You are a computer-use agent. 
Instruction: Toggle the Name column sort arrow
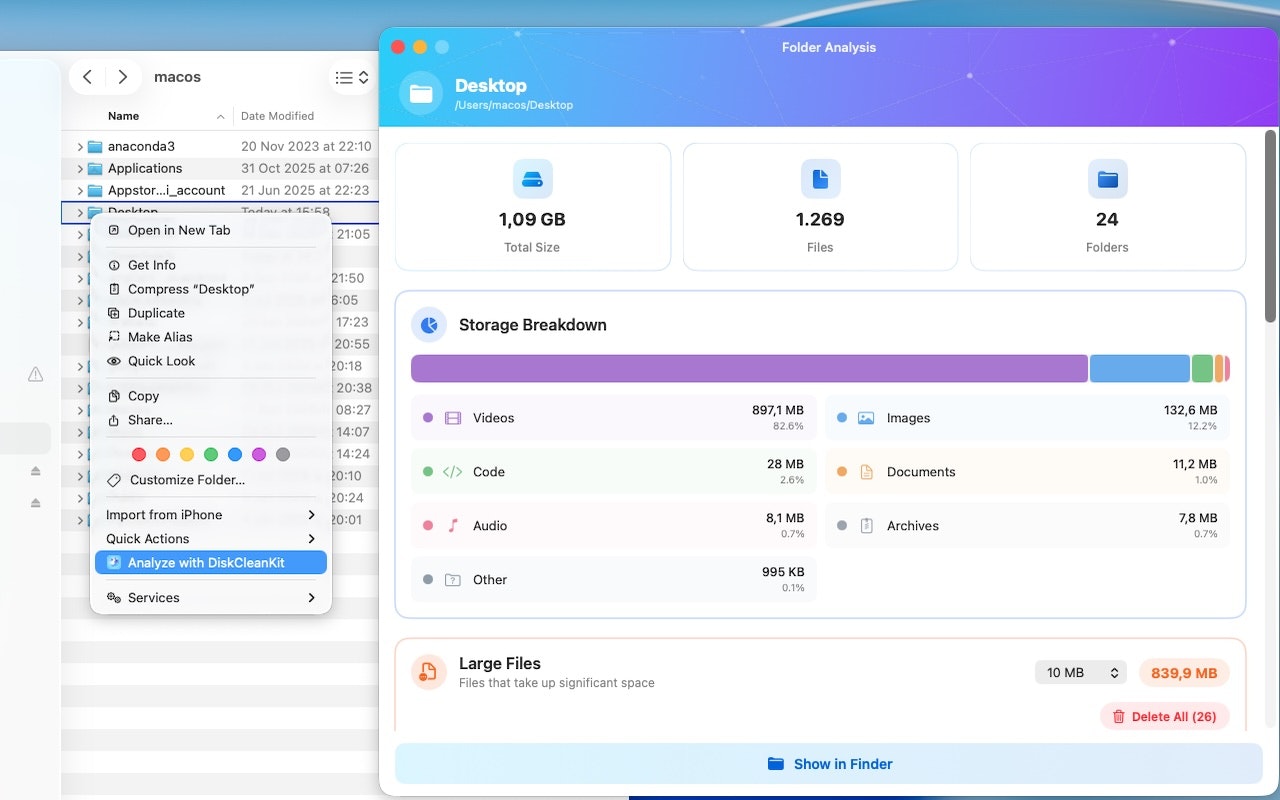pyautogui.click(x=221, y=117)
